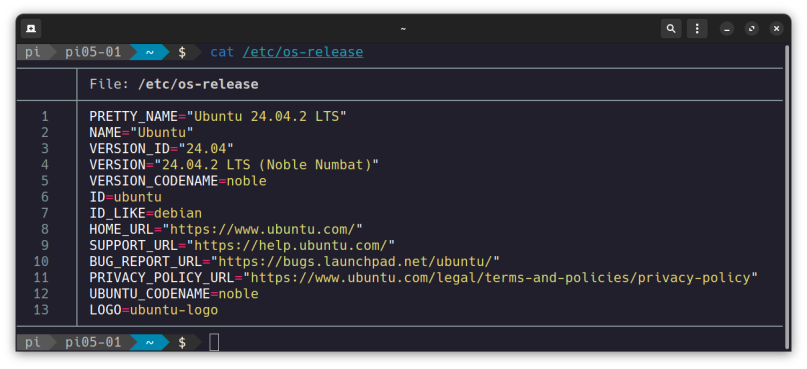Click the SUPPORT_URL help.ubuntu.com link
This screenshot has height=369, width=807.
coord(290,244)
